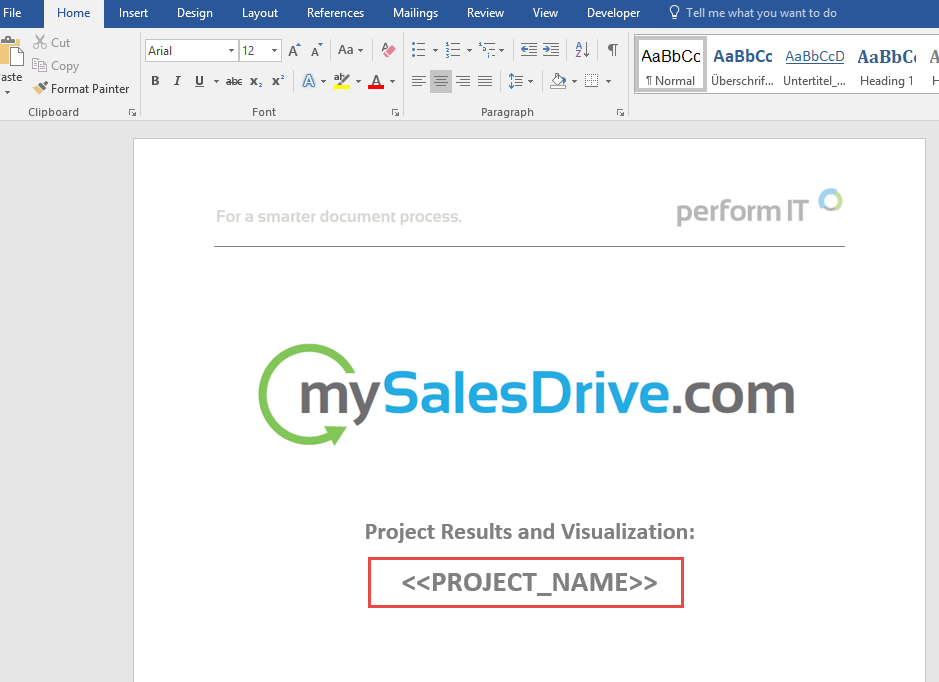
Task: Expand font color options arrow
Action: coord(393,81)
